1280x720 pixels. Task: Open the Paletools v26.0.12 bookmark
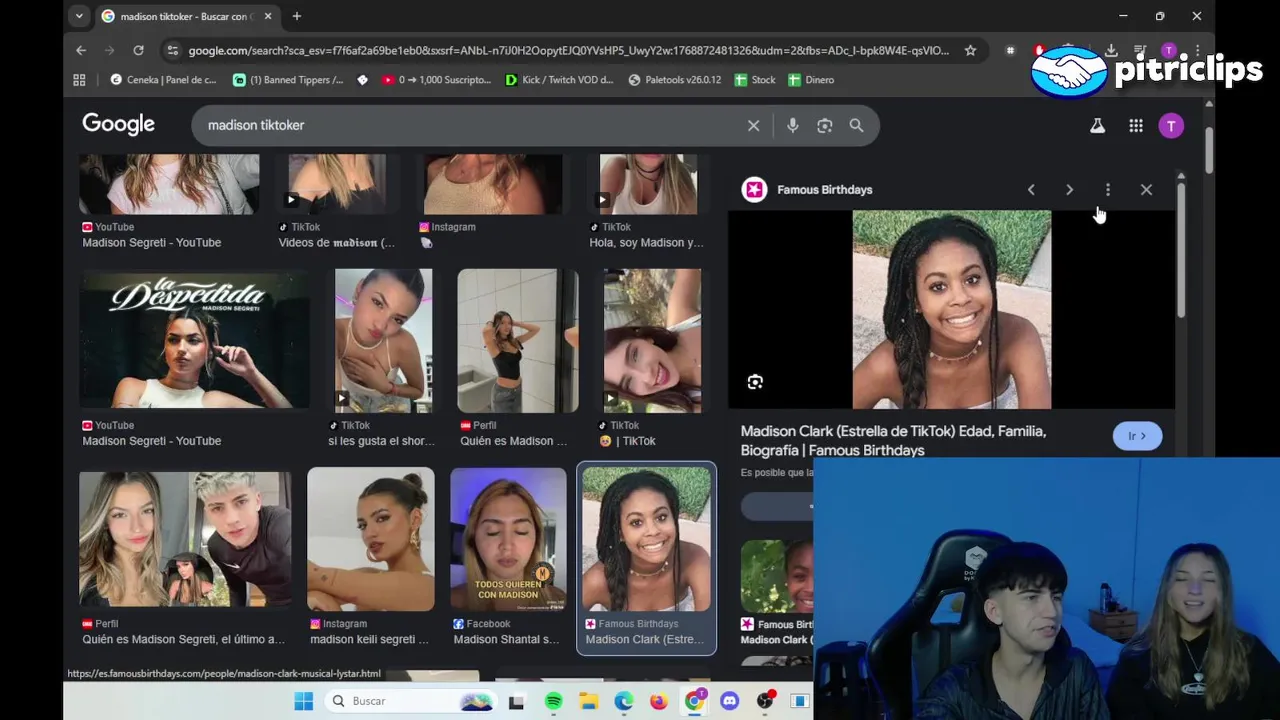[674, 80]
